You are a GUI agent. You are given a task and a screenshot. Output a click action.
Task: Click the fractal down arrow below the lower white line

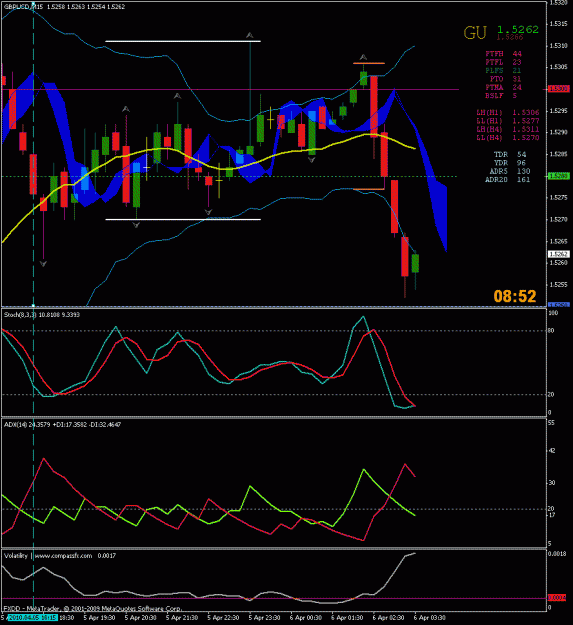136,225
